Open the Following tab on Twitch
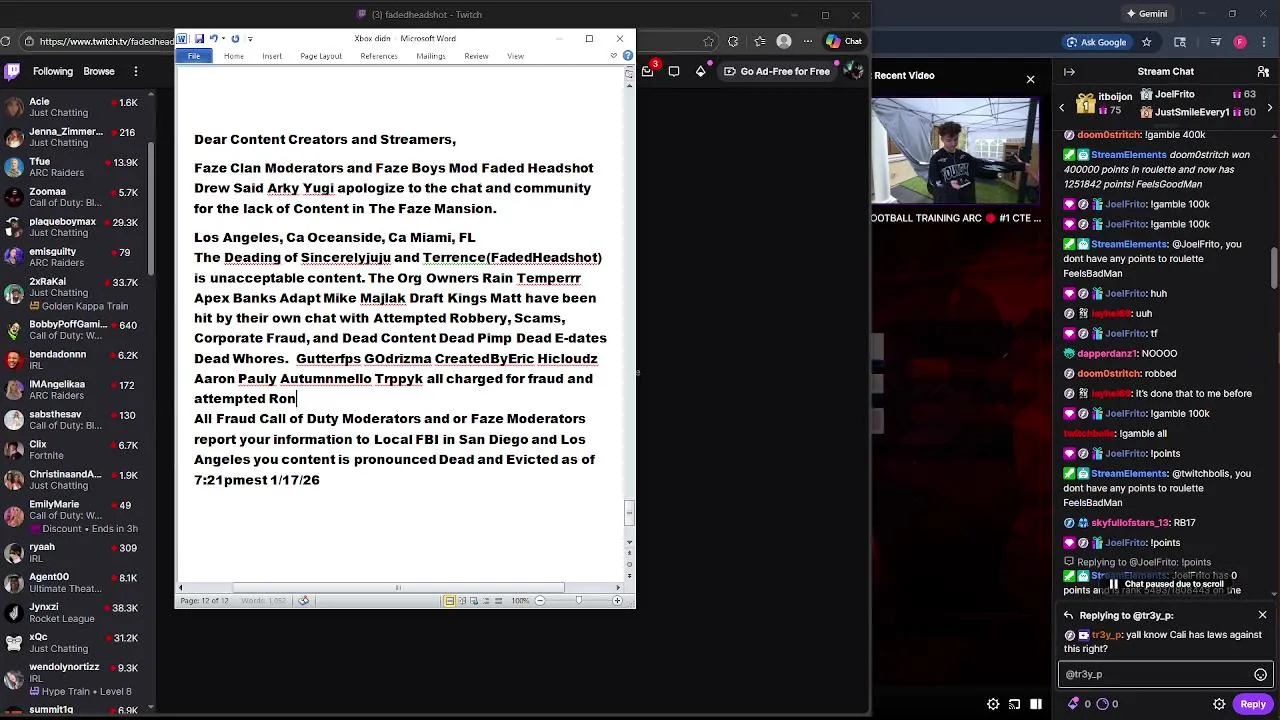Viewport: 1280px width, 720px height. pyautogui.click(x=53, y=71)
